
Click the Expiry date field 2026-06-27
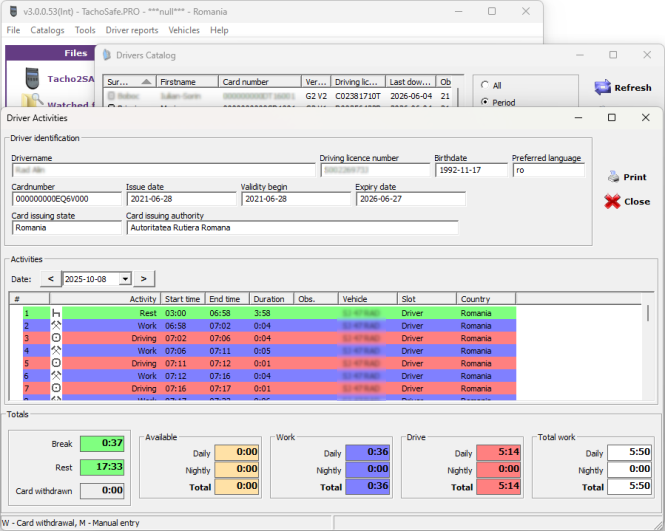(x=411, y=199)
